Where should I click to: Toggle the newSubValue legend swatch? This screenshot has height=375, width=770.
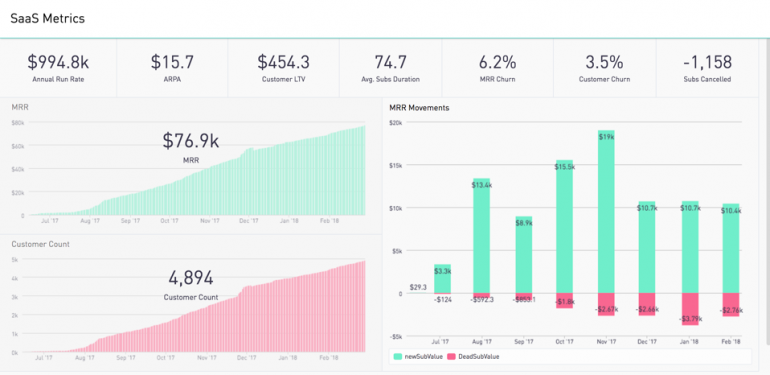click(397, 357)
